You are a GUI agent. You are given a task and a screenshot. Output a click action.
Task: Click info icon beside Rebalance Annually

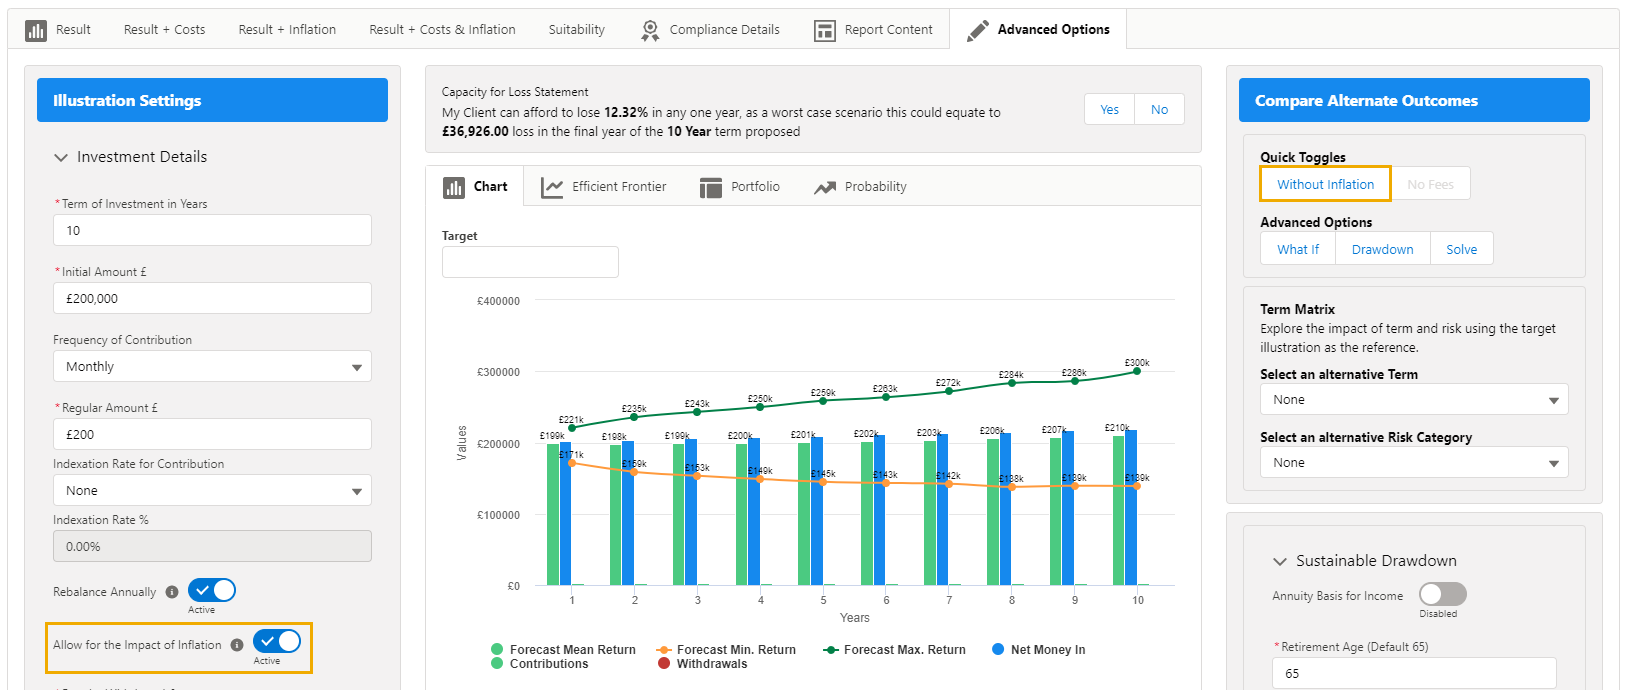point(172,592)
